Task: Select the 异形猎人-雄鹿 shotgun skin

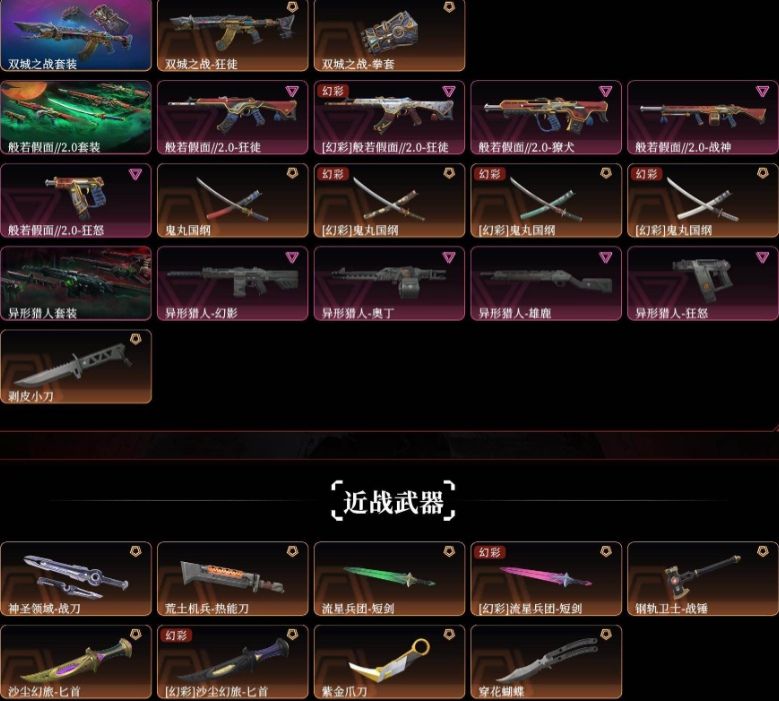Action: point(546,283)
